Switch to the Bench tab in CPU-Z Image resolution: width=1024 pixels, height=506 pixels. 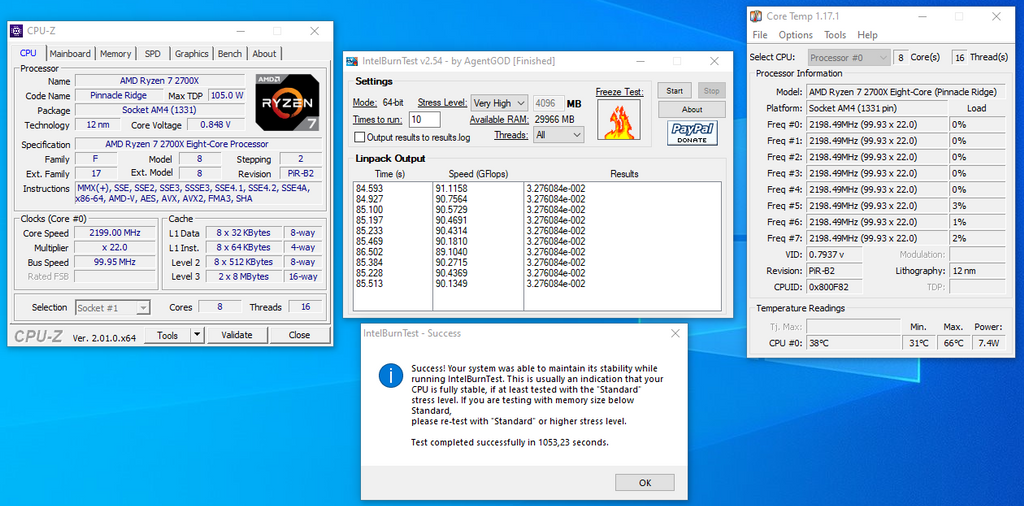(230, 54)
